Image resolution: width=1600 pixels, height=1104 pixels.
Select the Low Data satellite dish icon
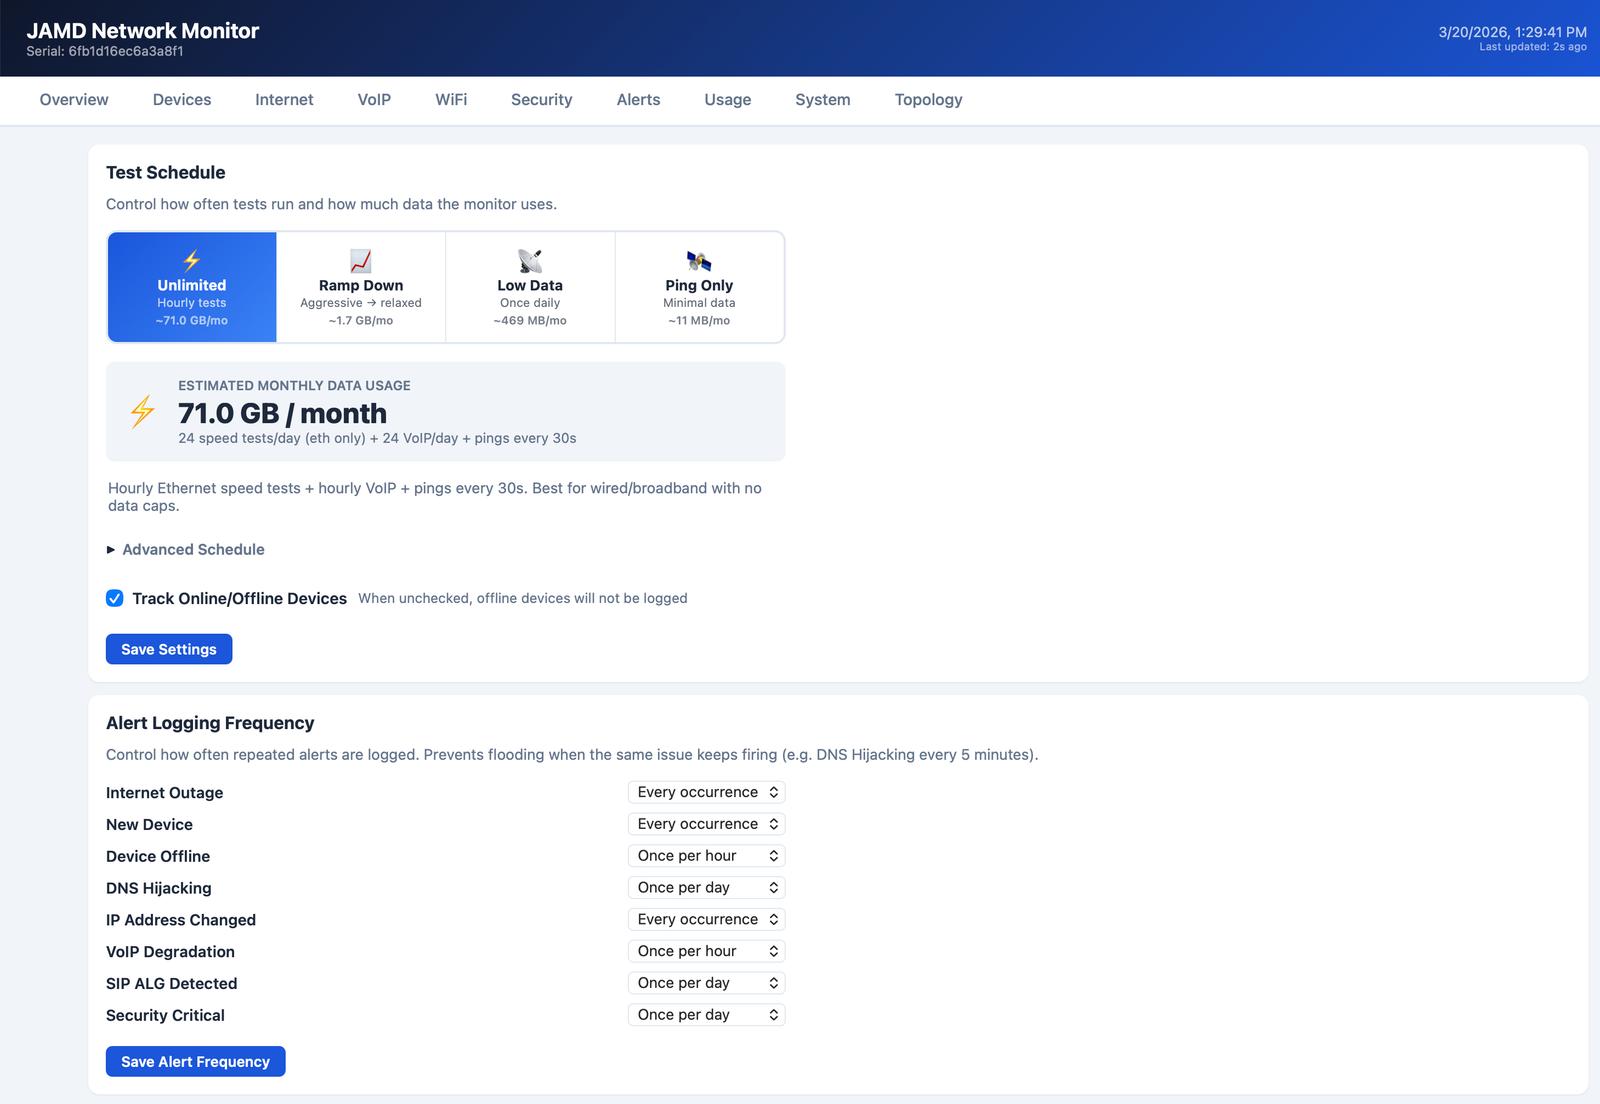[529, 260]
